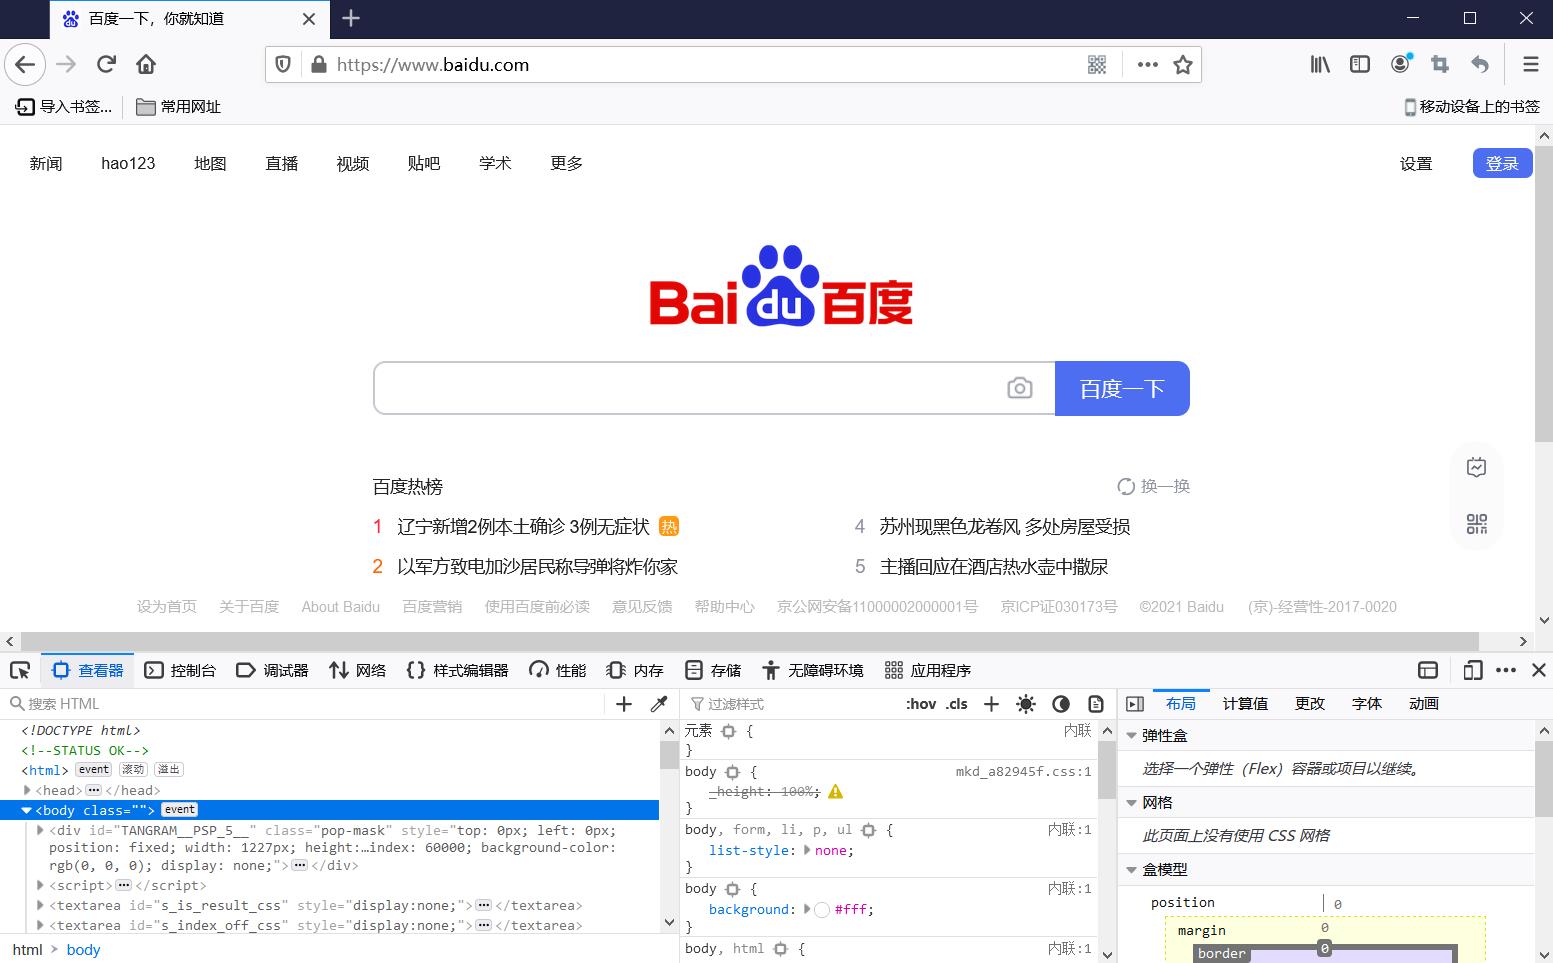Show sidebars with the sidebar icon
The image size is (1553, 963).
pos(1360,65)
